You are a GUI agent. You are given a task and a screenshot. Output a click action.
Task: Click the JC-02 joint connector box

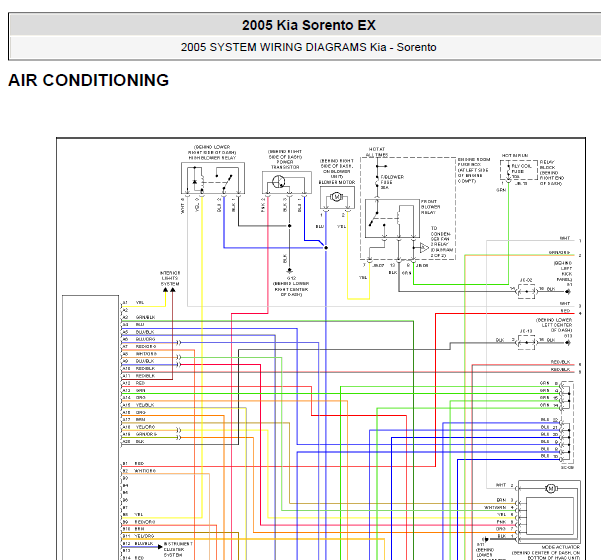coord(526,292)
